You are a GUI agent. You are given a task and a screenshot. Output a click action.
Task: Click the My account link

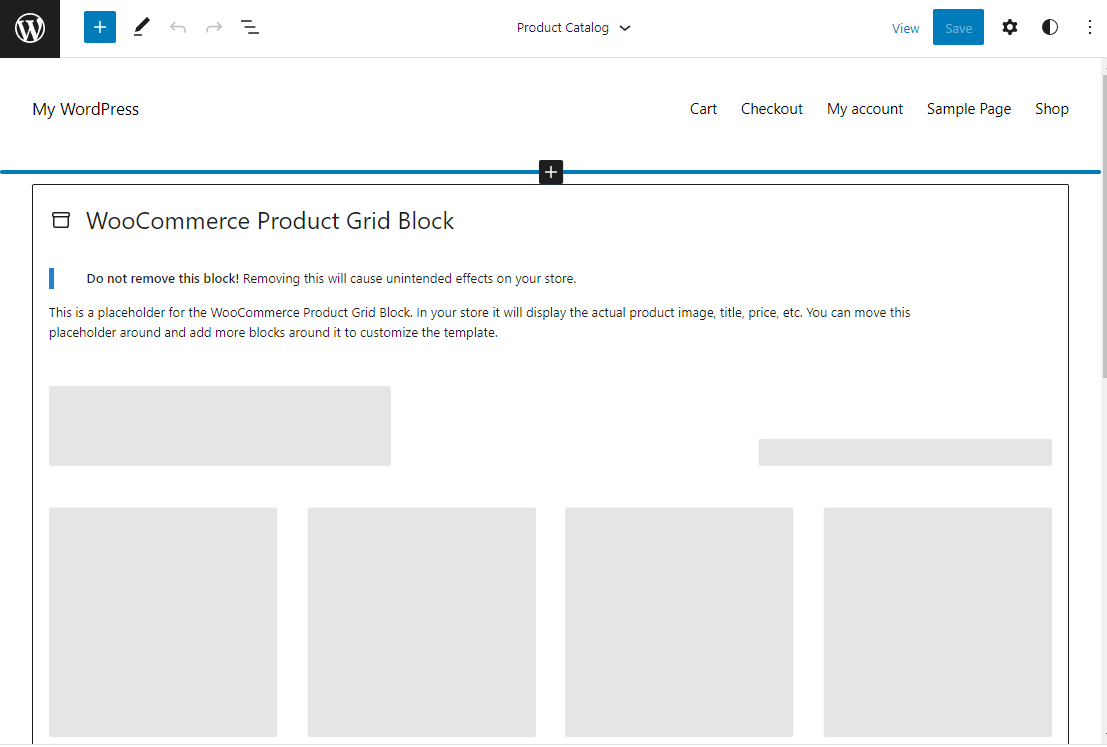click(x=864, y=108)
